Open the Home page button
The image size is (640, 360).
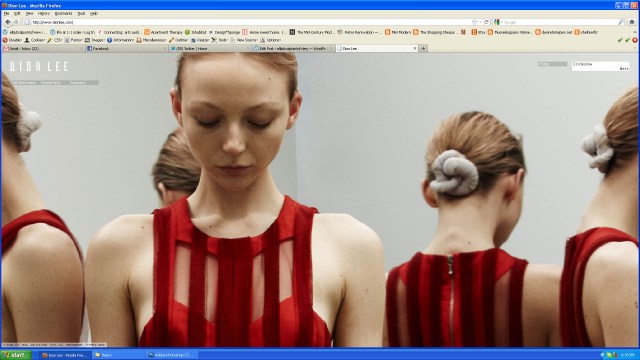pos(632,22)
